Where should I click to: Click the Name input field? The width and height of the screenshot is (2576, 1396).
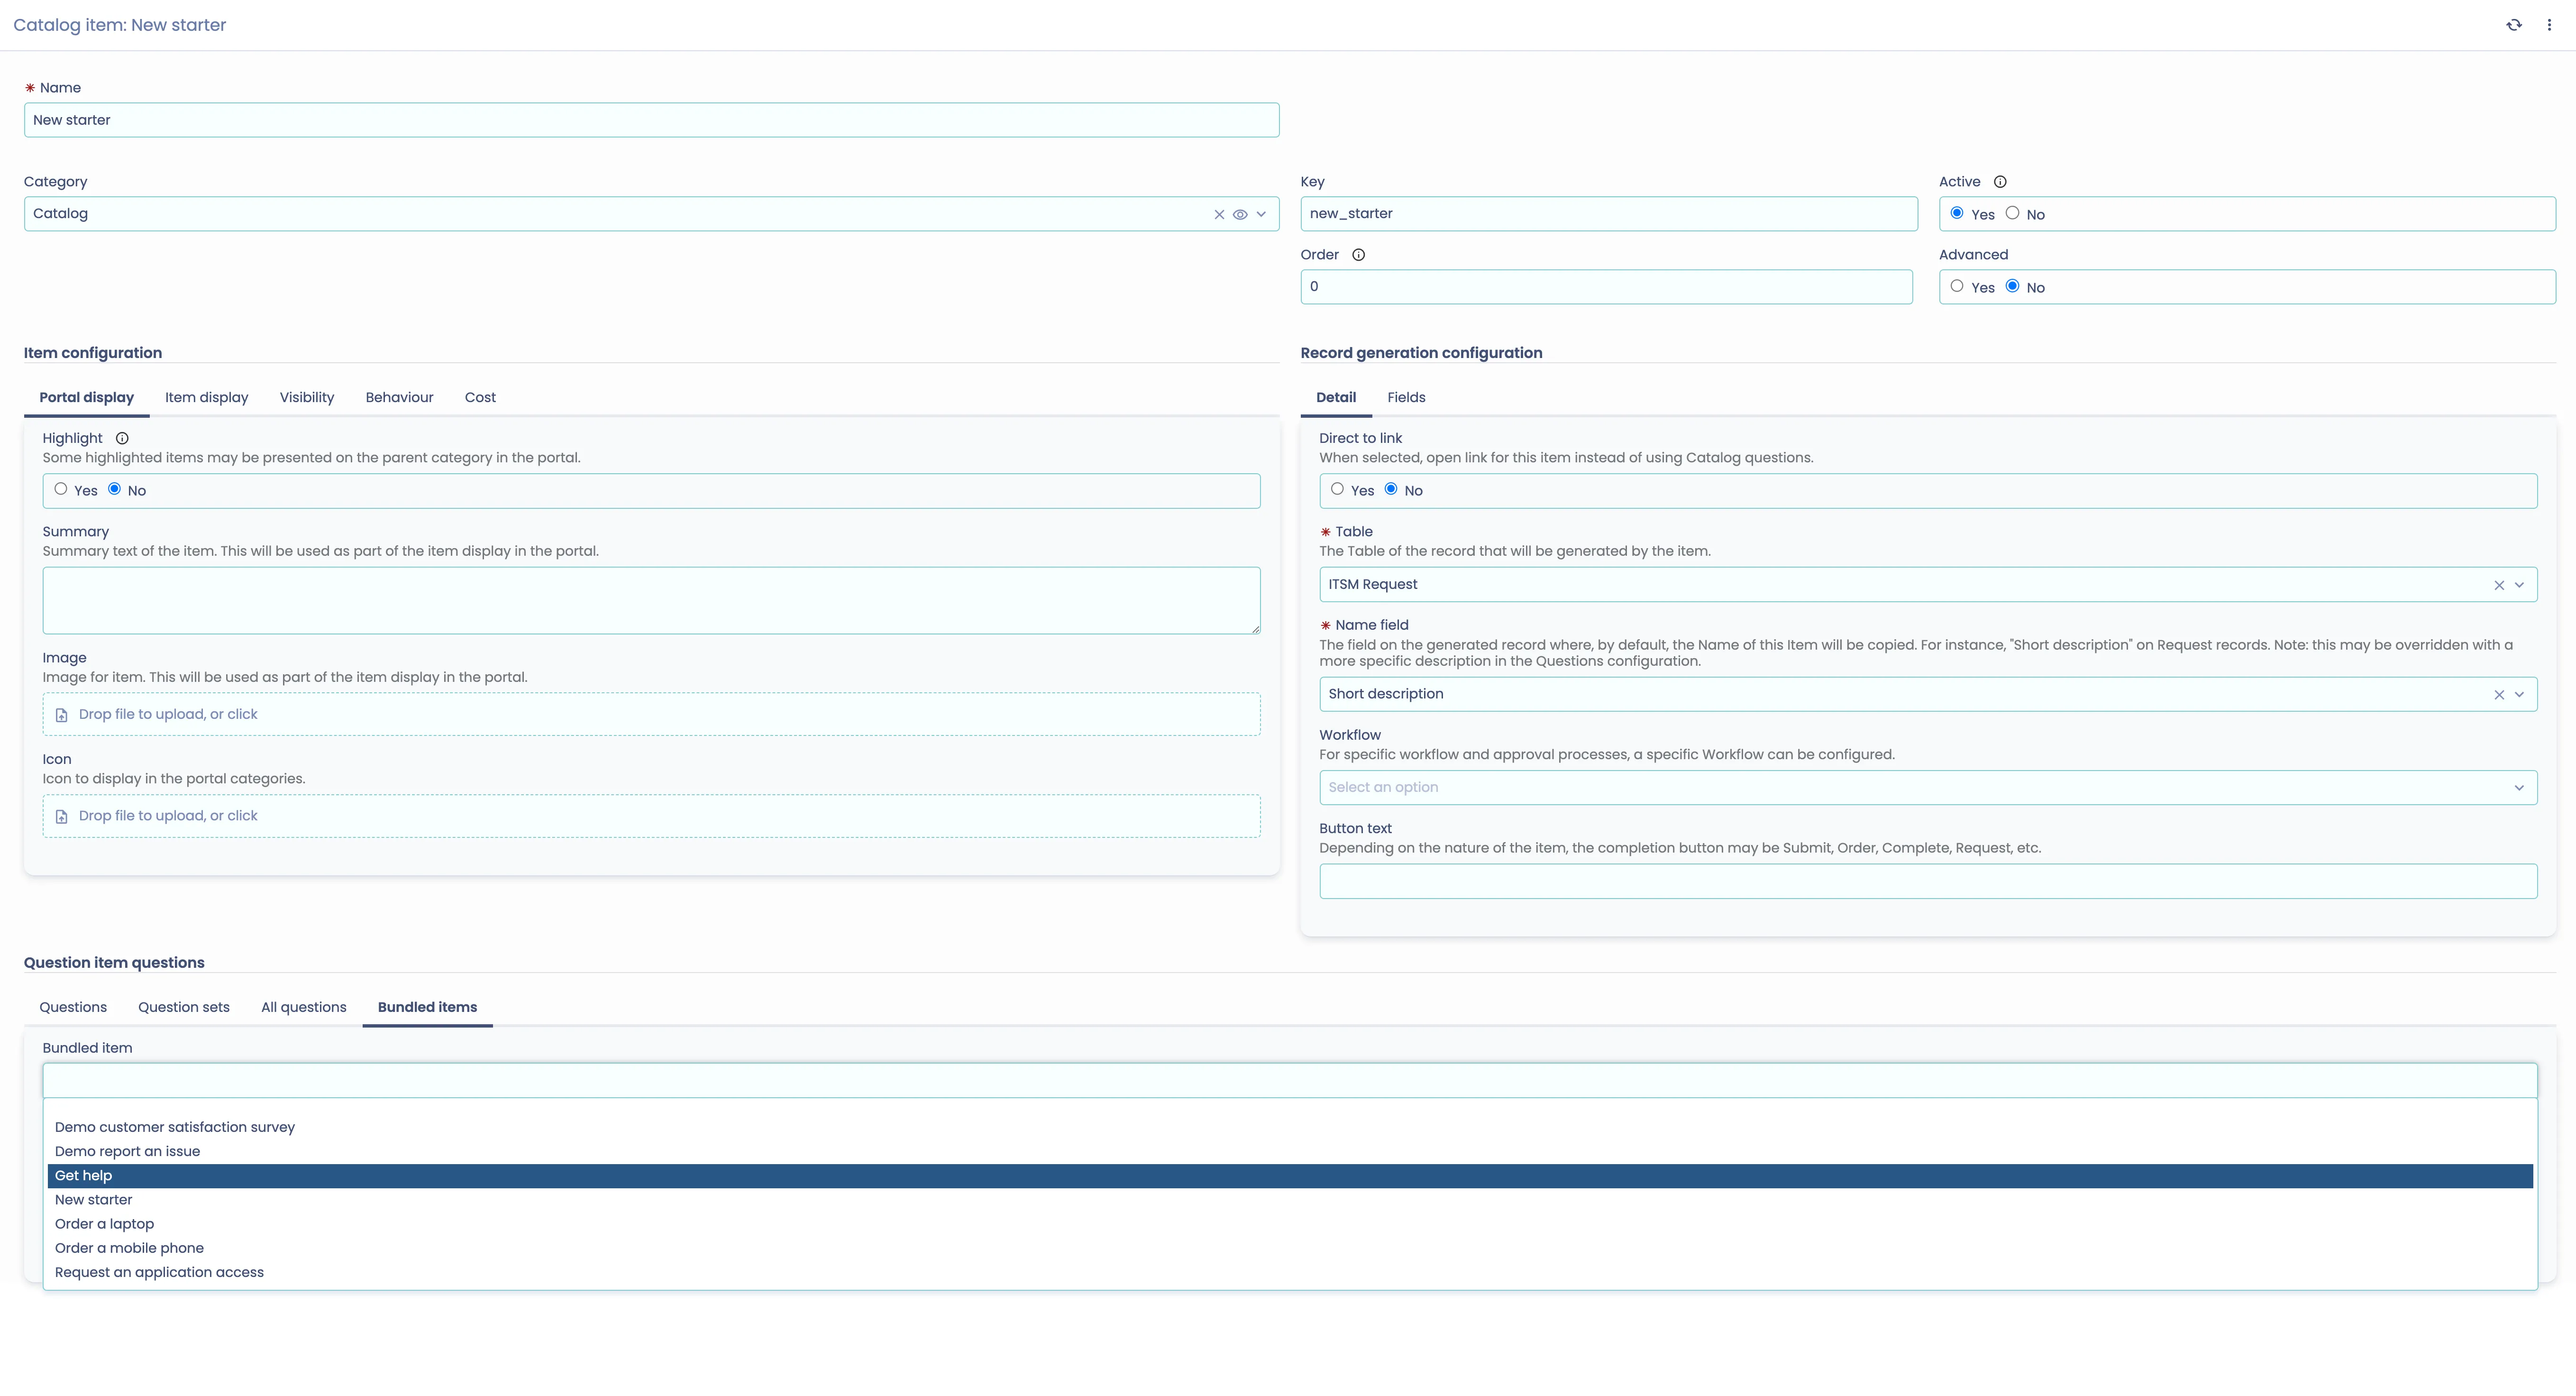(651, 120)
